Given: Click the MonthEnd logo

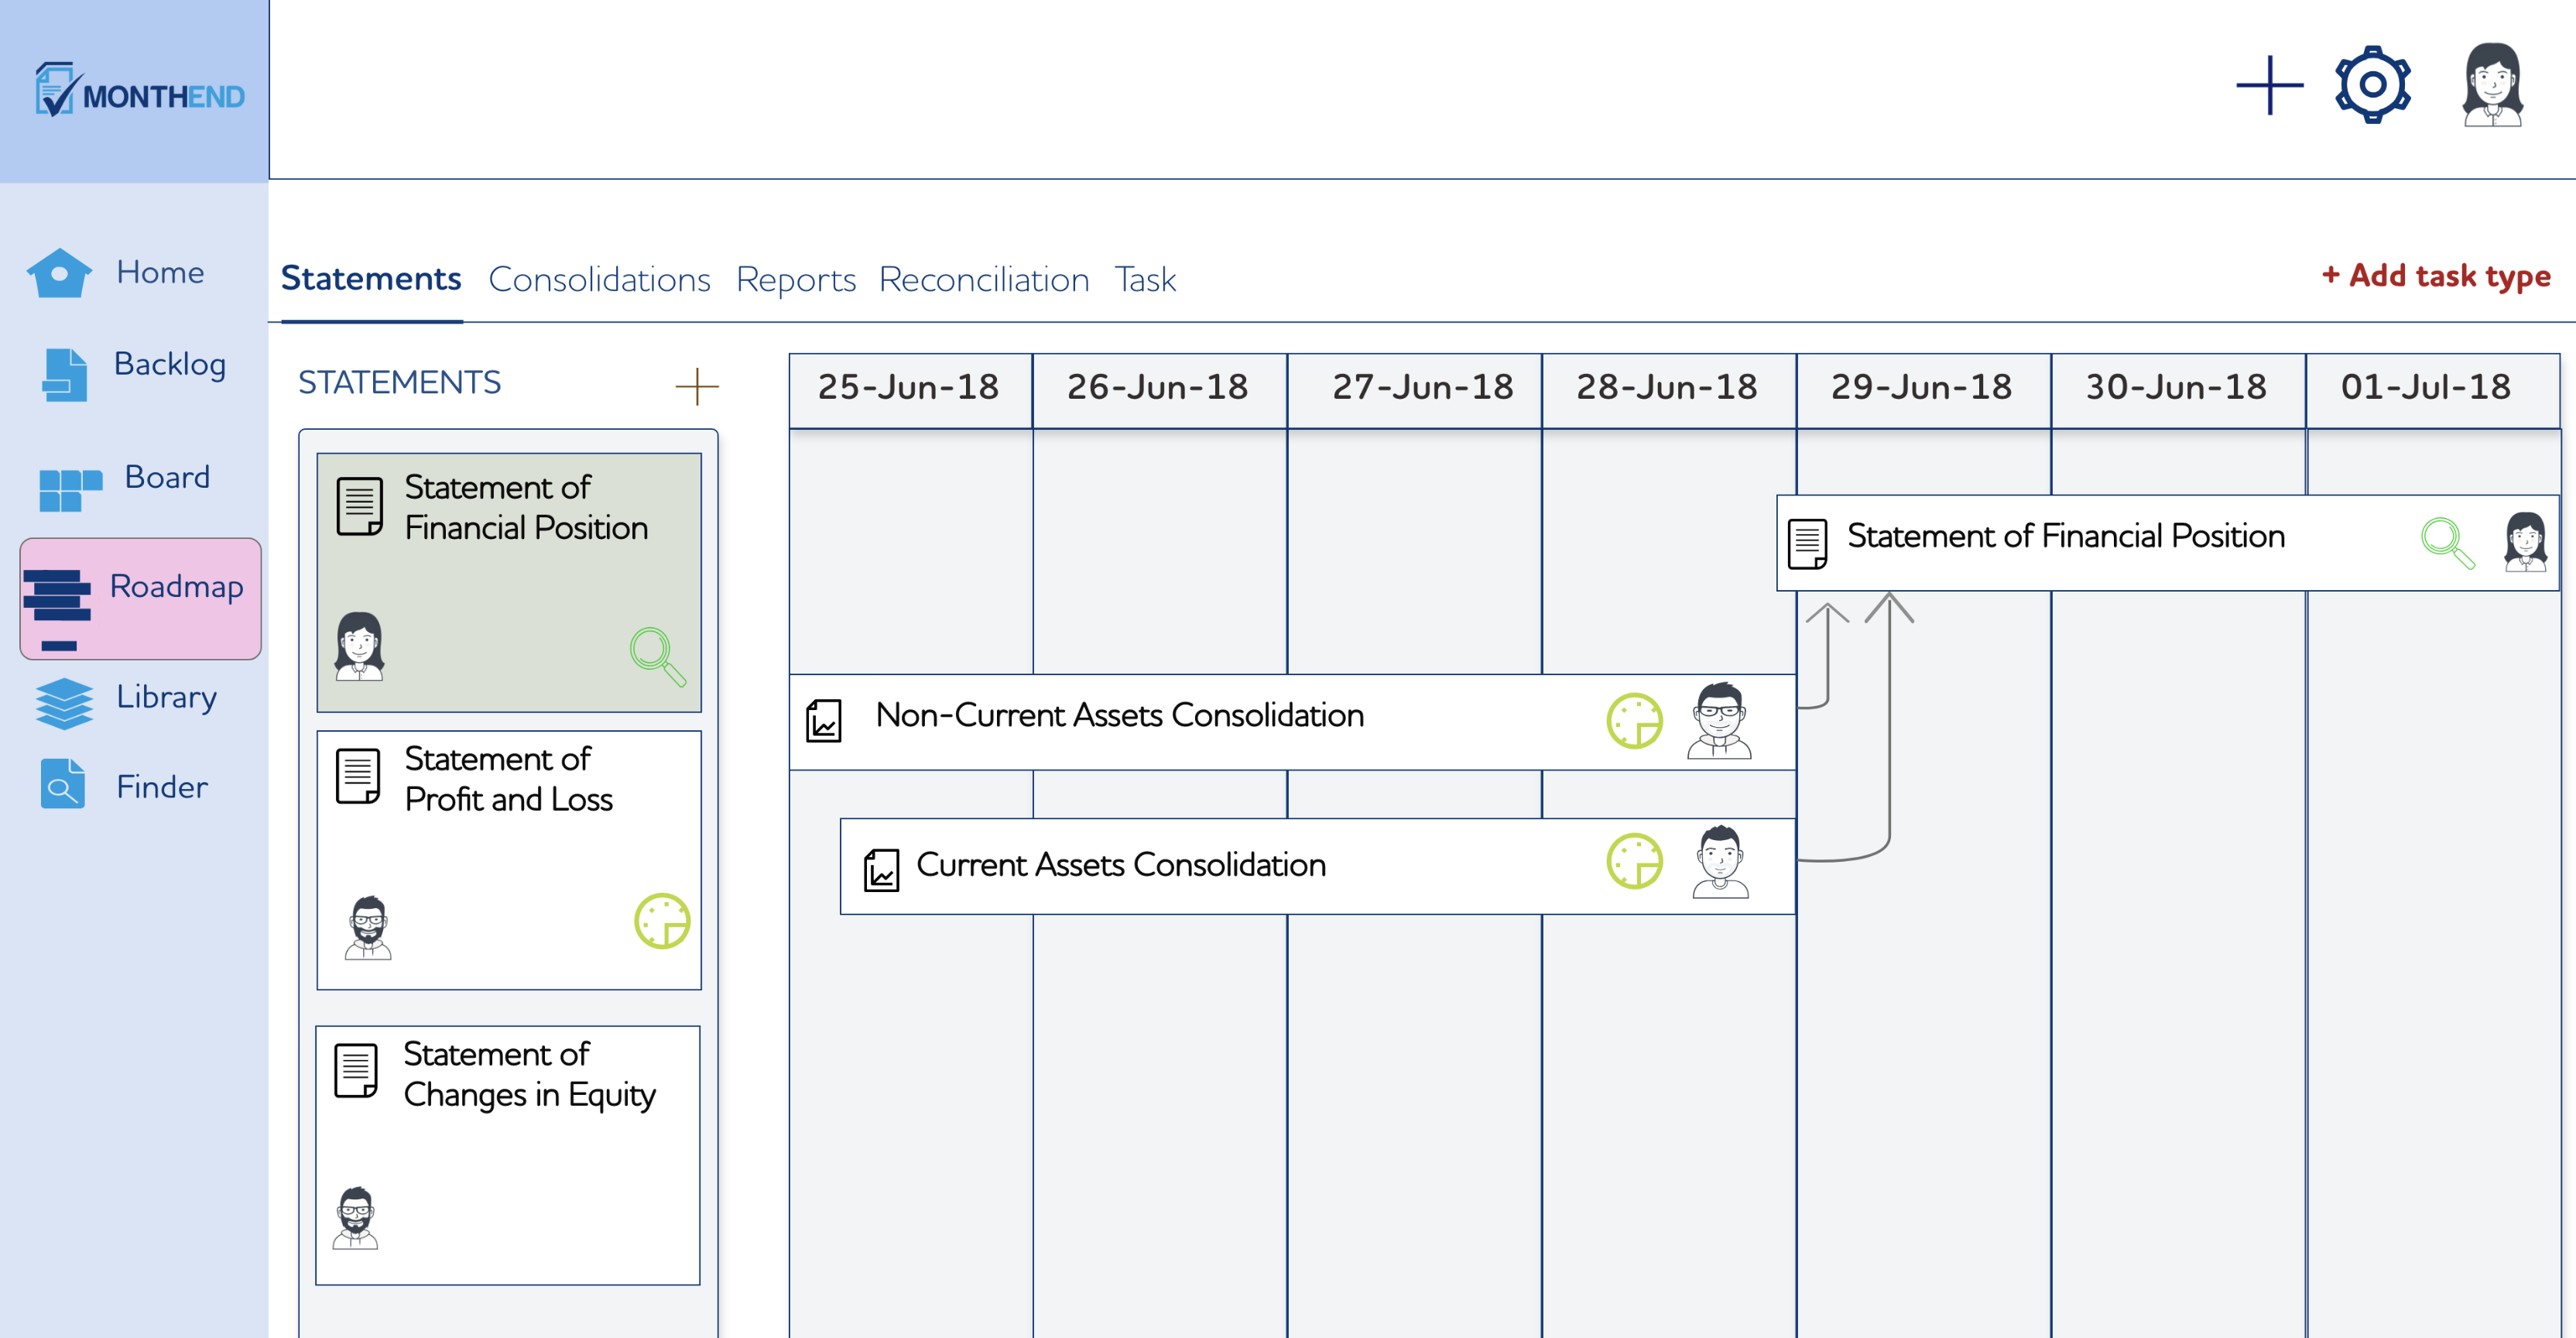Looking at the screenshot, I should tap(139, 91).
